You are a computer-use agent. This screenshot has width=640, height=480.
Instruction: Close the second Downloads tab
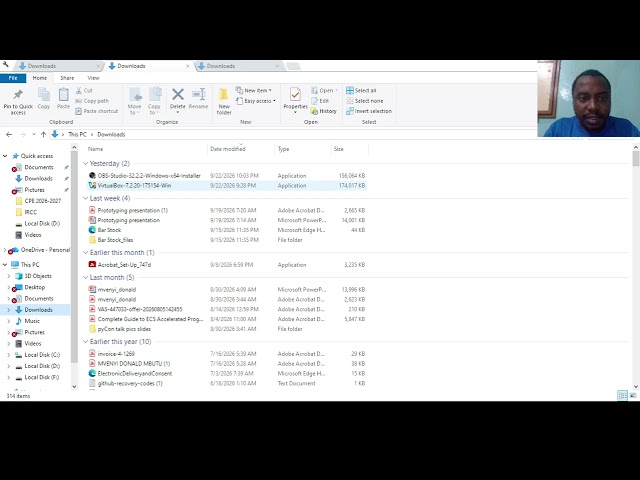188,66
